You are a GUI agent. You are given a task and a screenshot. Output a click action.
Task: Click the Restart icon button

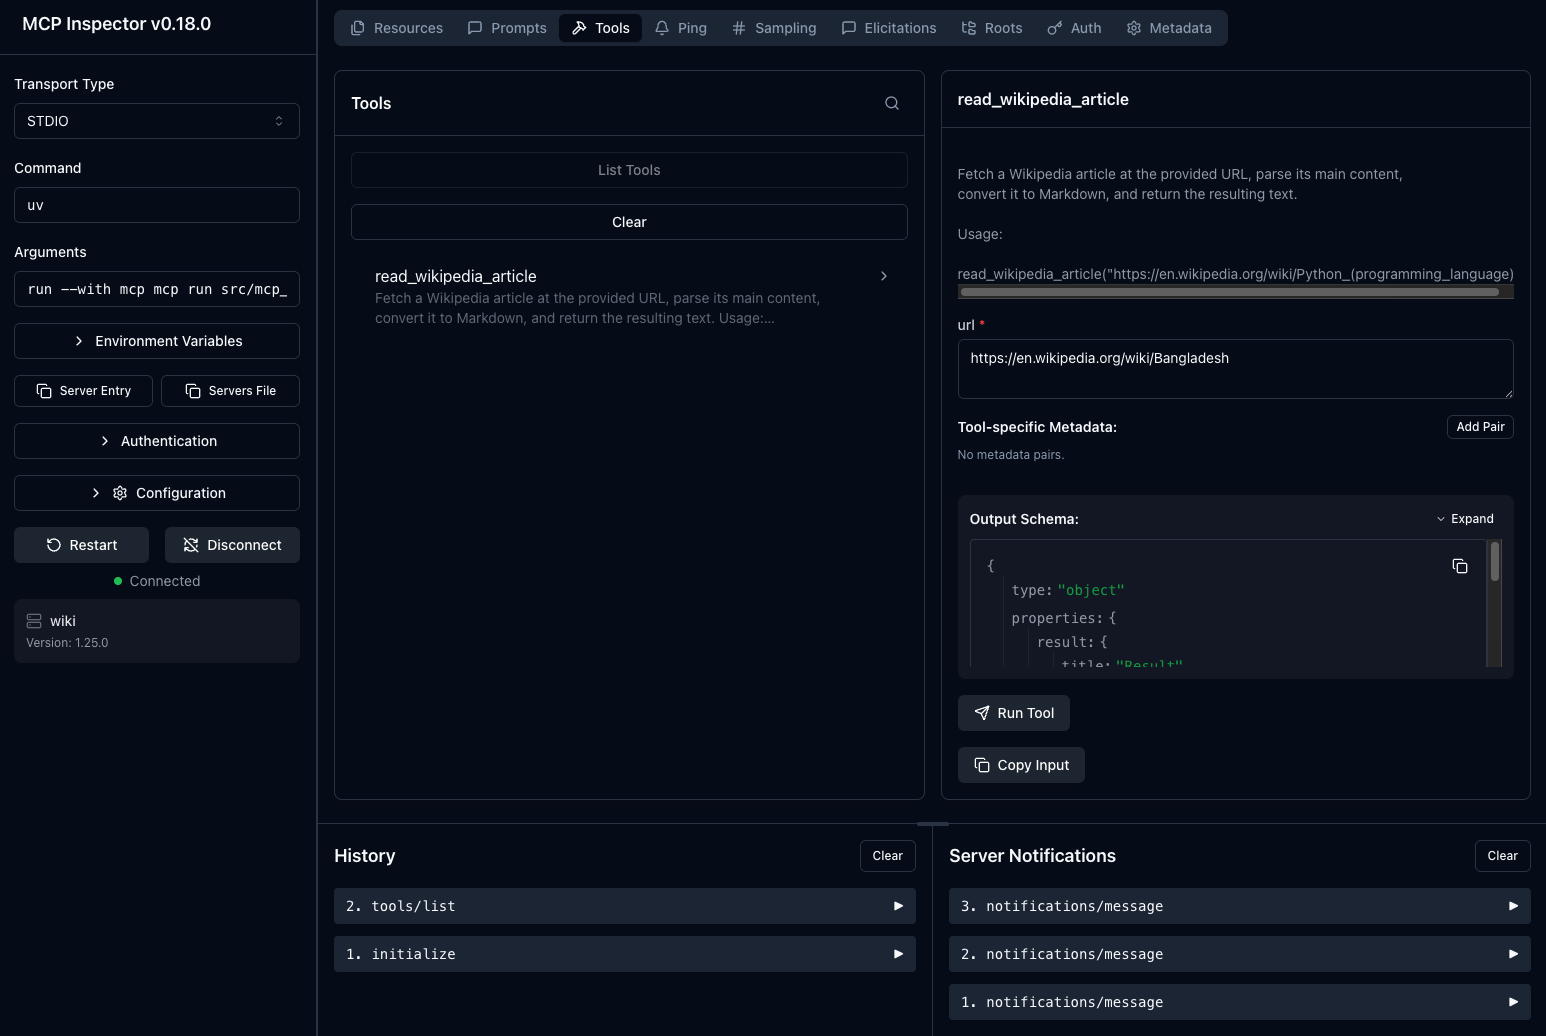[52, 544]
